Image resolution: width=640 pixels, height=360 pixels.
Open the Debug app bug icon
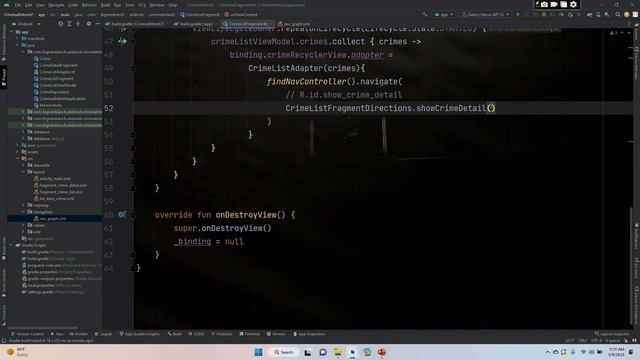(544, 14)
